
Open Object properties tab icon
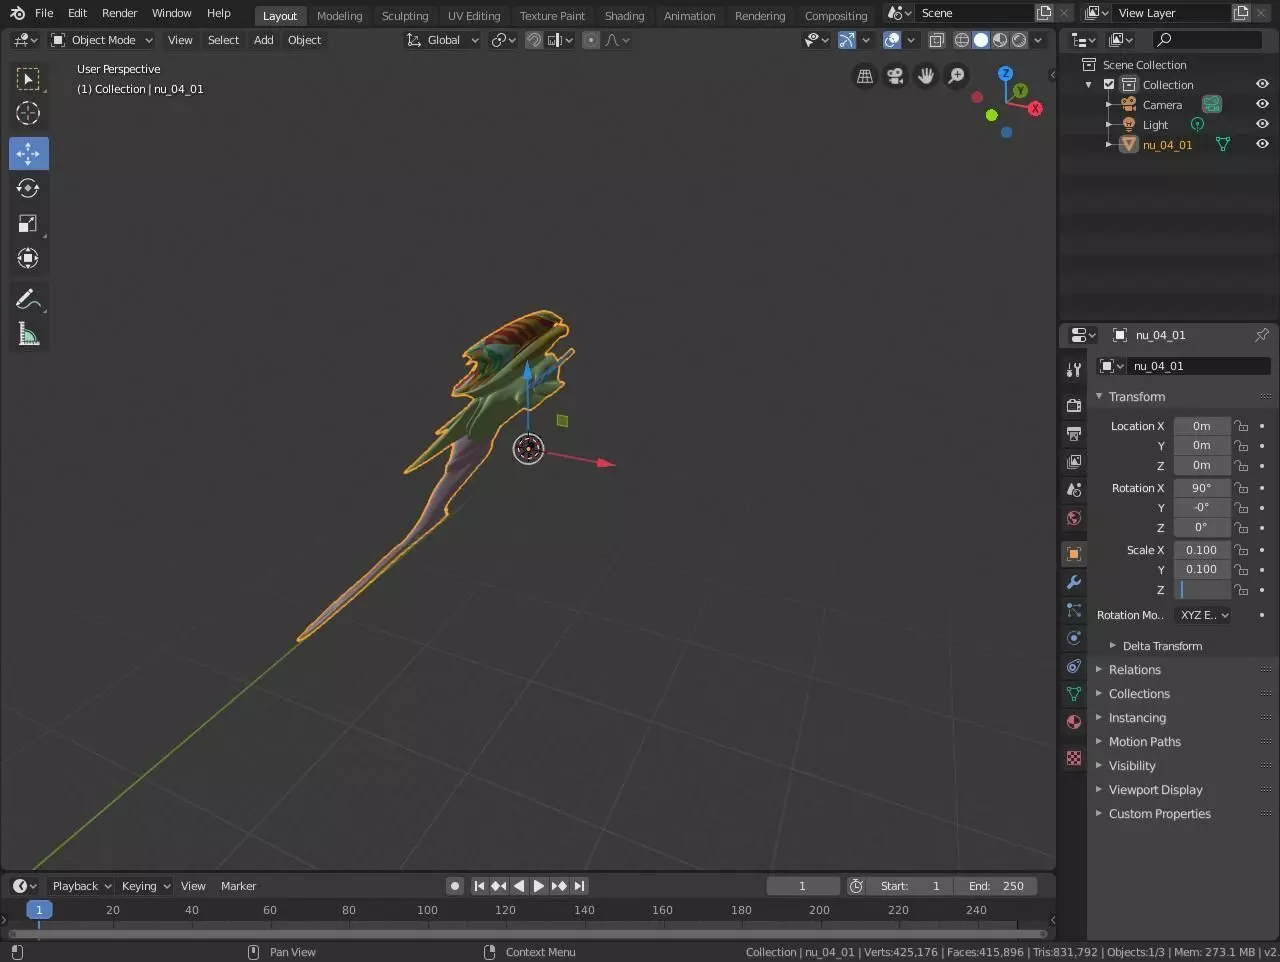click(x=1074, y=554)
